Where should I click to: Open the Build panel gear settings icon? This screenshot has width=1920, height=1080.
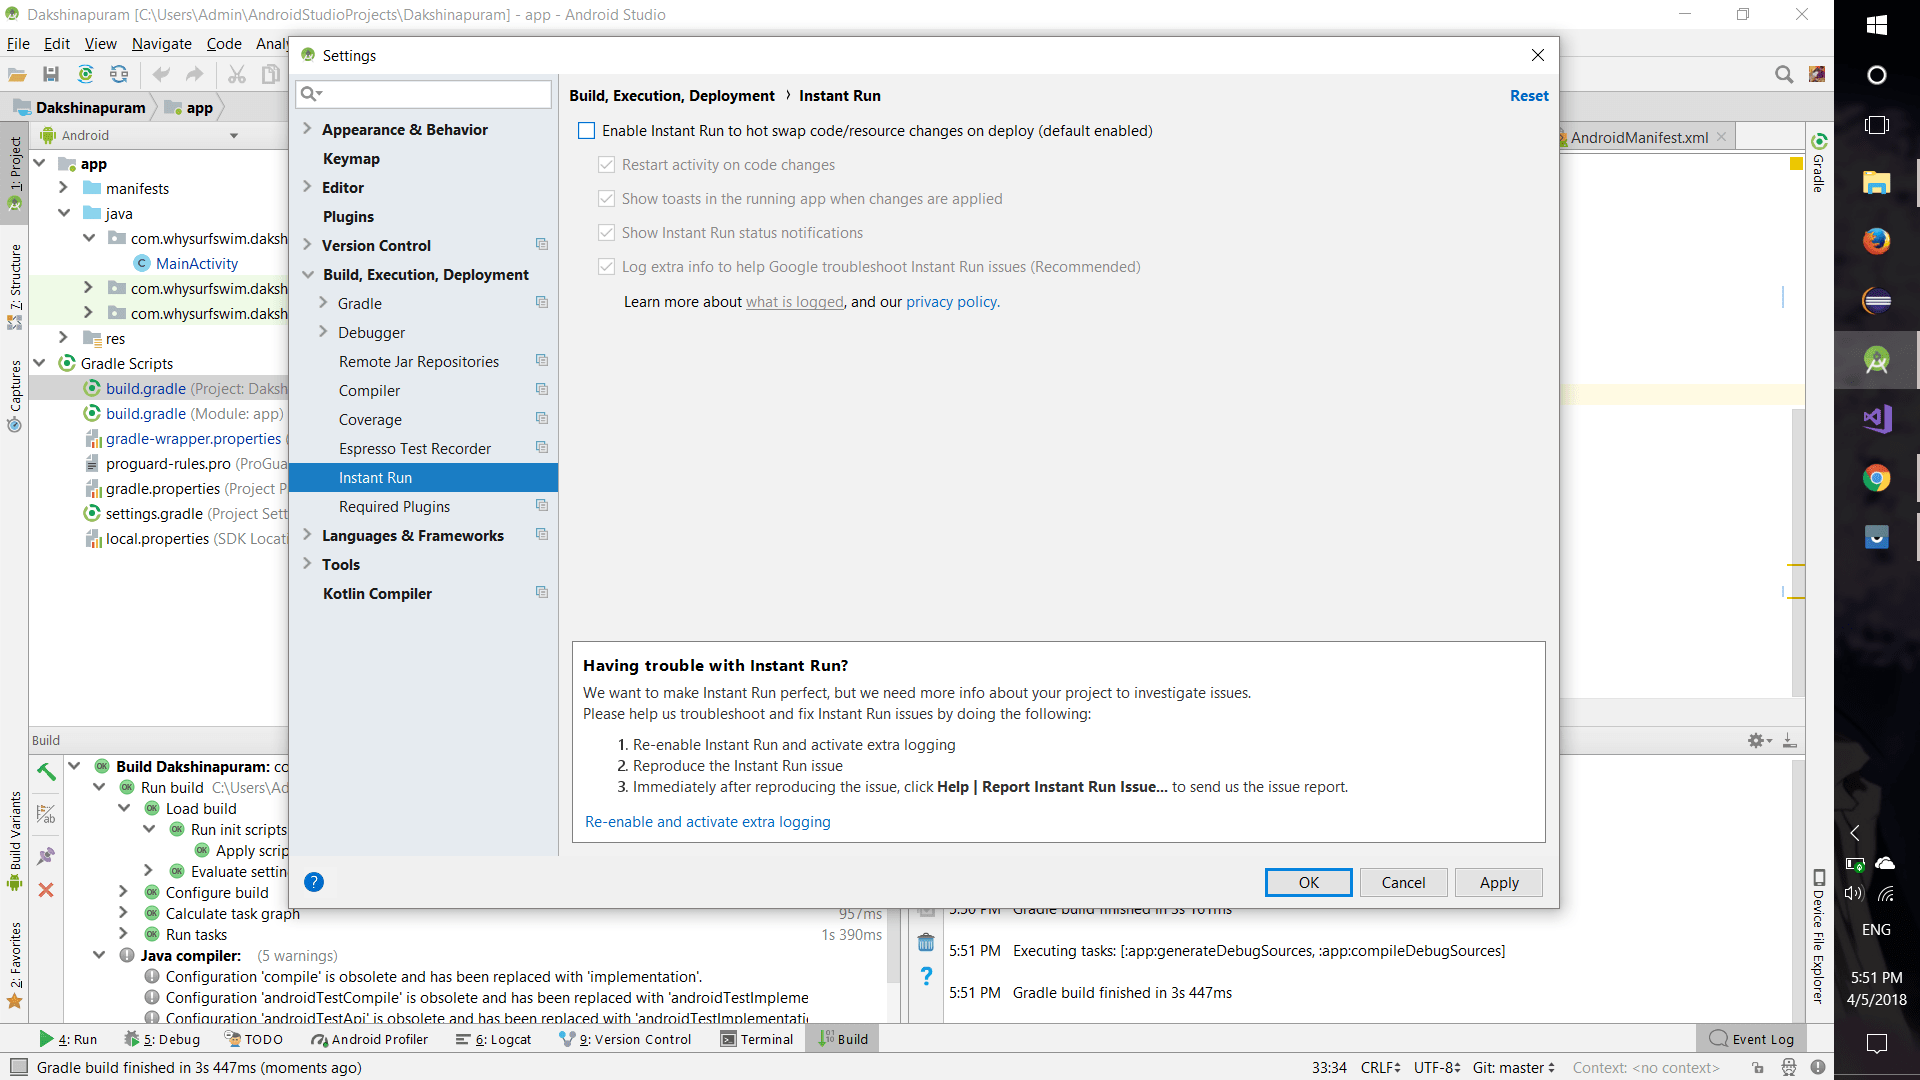[x=1757, y=741]
